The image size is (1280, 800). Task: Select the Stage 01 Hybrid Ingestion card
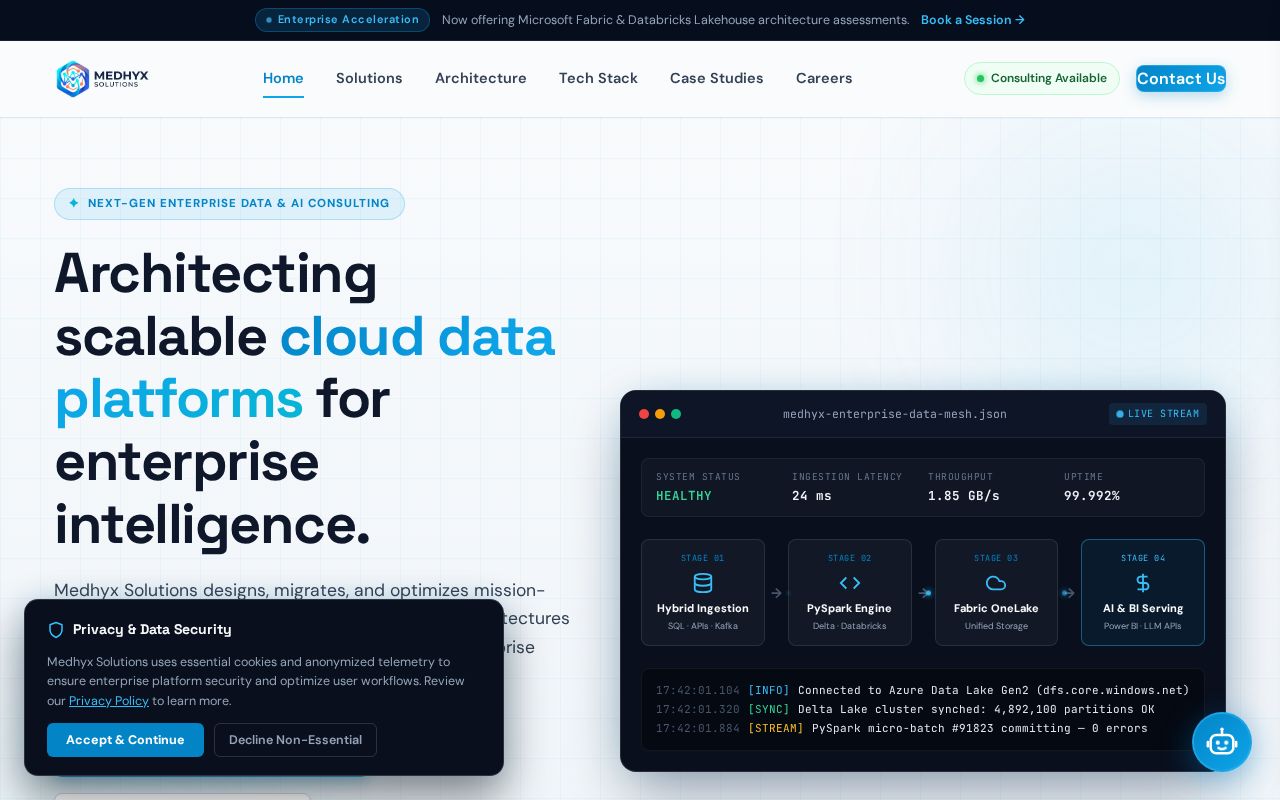pos(703,593)
